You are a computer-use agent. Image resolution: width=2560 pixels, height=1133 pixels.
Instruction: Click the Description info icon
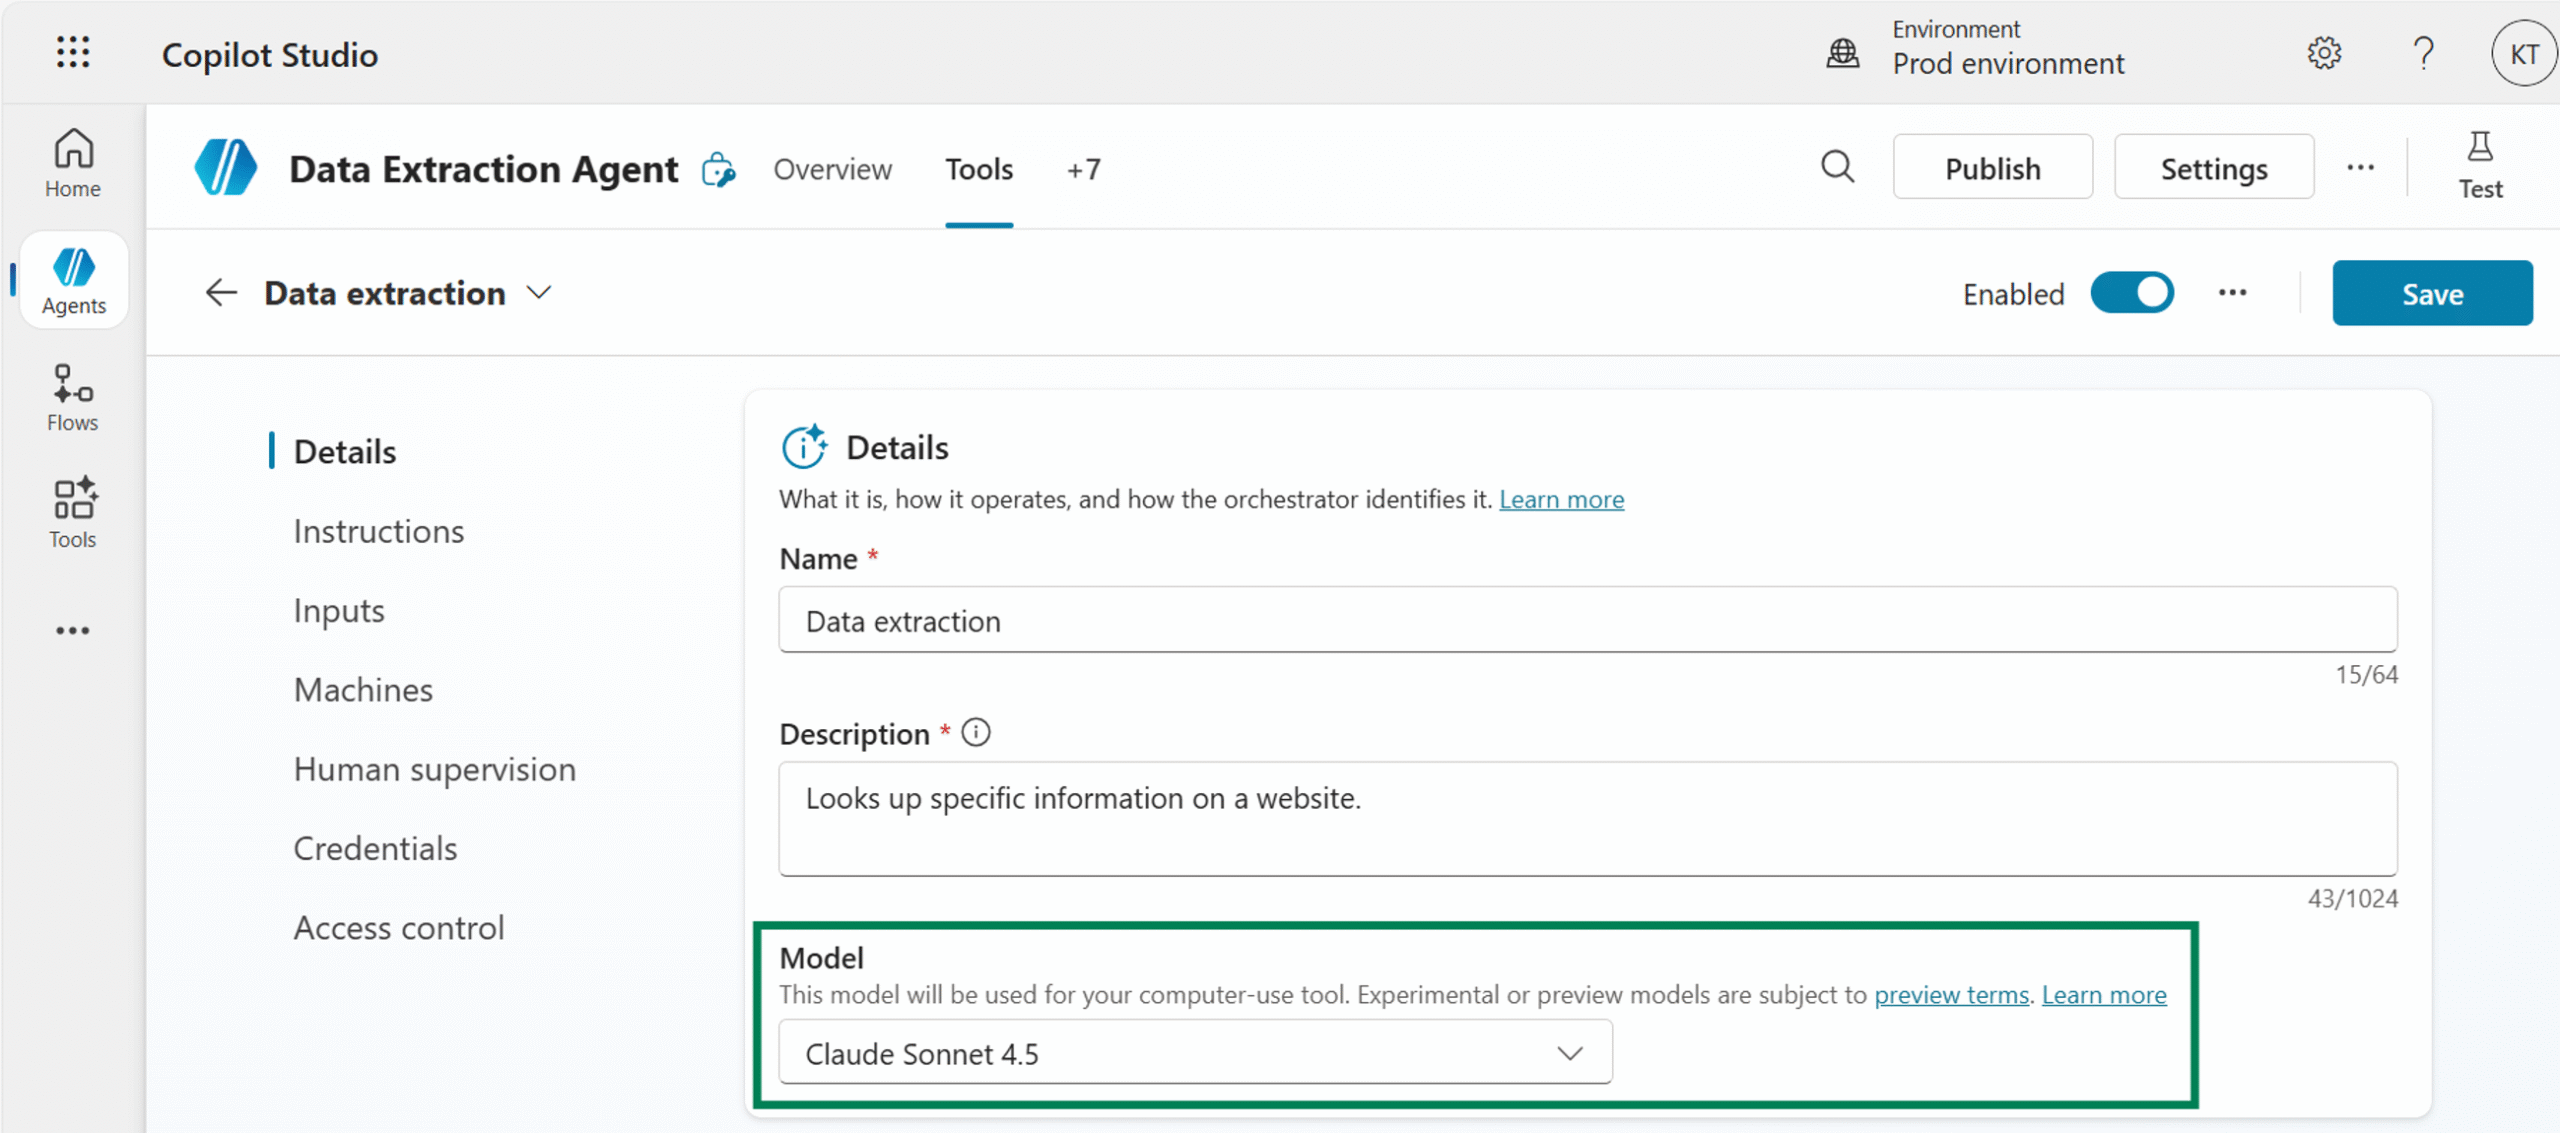[x=976, y=733]
